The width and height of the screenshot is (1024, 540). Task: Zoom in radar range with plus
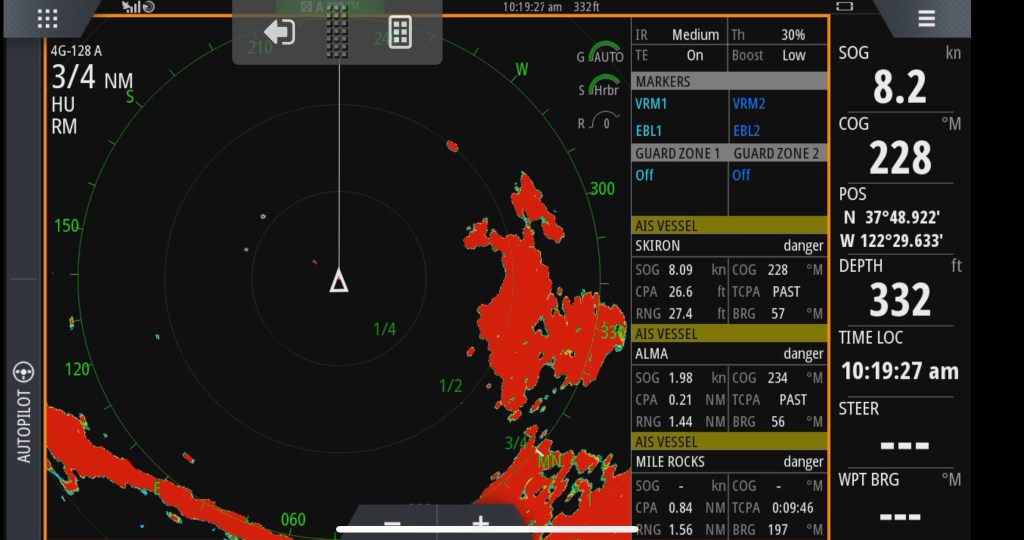coord(481,523)
